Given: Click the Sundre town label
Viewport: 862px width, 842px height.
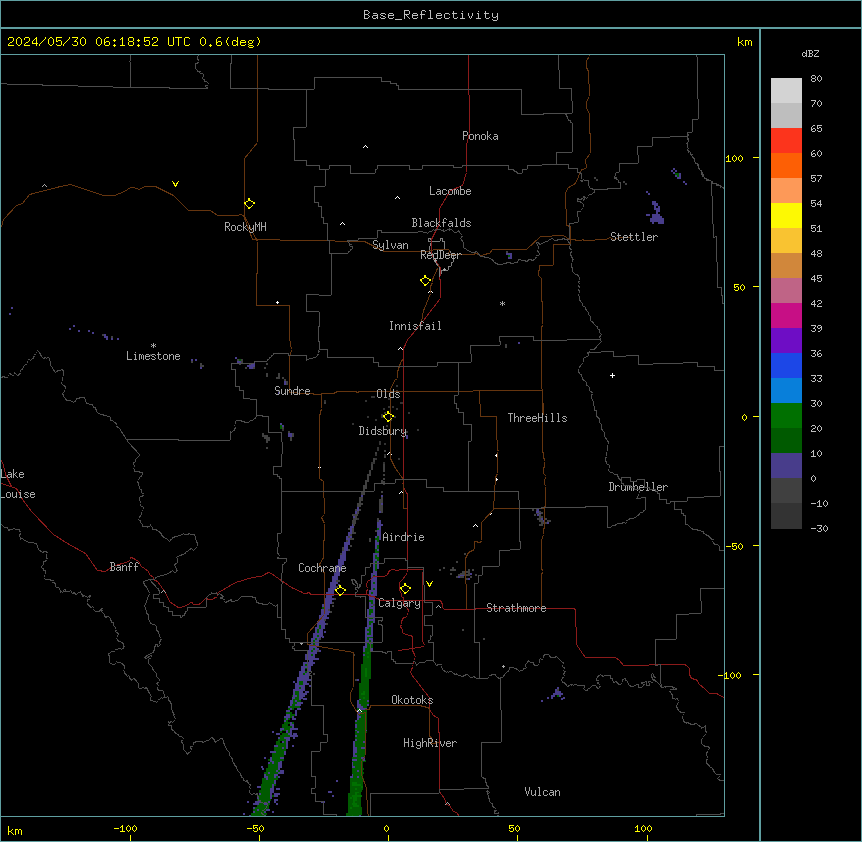Looking at the screenshot, I should 292,391.
